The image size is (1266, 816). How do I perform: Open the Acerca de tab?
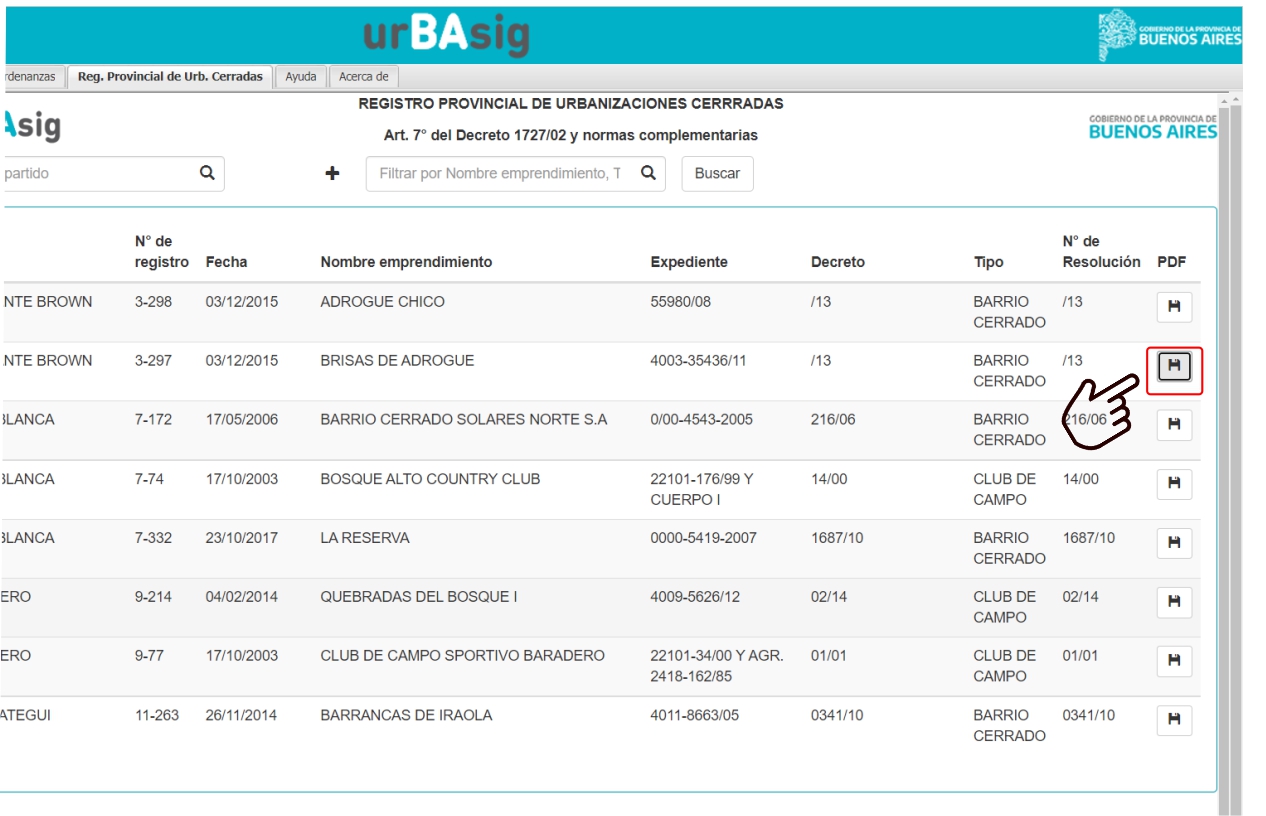click(x=363, y=77)
